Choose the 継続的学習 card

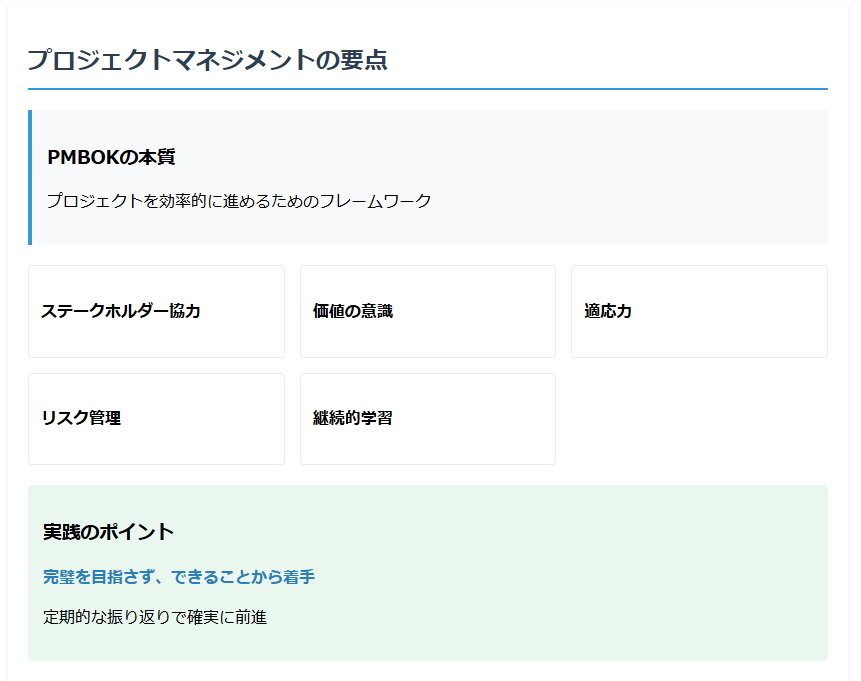click(428, 419)
